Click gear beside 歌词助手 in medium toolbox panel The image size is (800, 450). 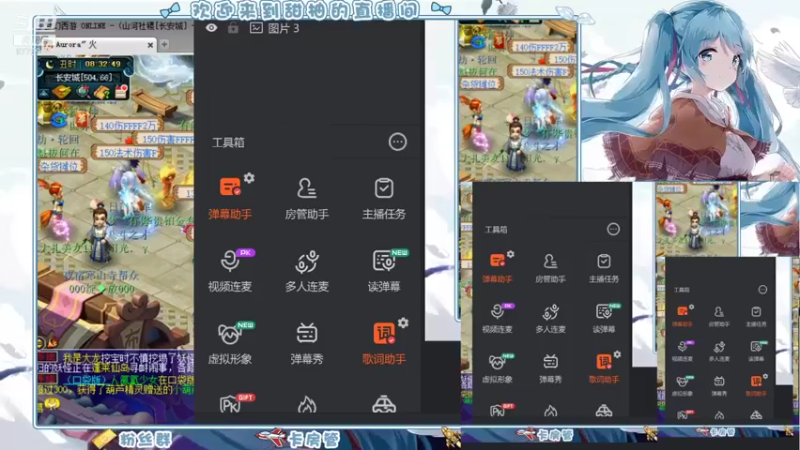(x=617, y=354)
